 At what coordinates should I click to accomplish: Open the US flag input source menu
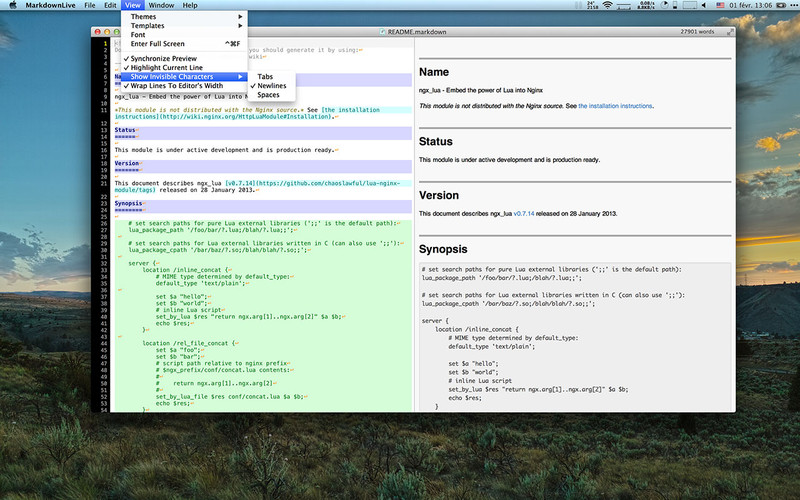click(x=720, y=5)
